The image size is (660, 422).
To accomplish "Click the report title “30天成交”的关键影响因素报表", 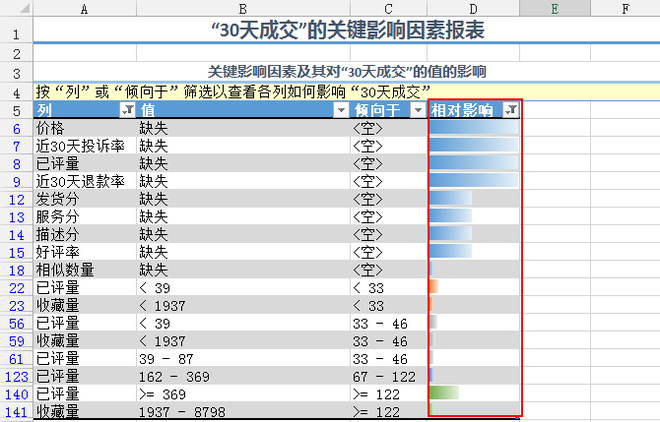I will [x=348, y=30].
